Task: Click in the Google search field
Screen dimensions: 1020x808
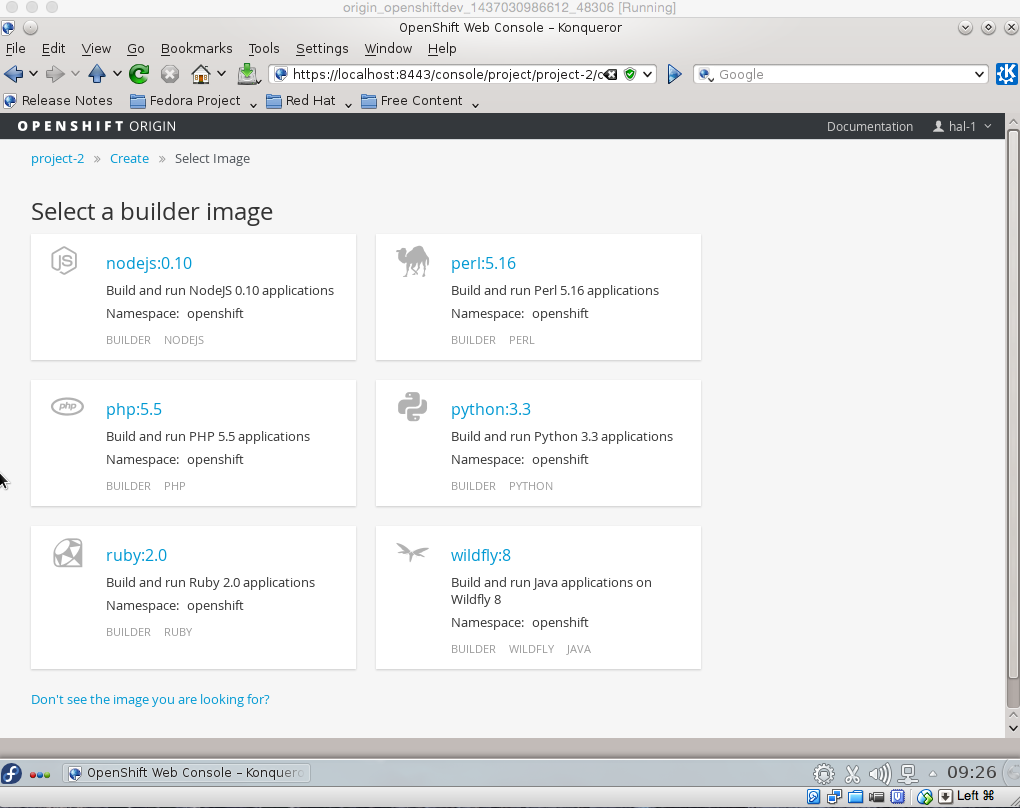Action: click(840, 74)
